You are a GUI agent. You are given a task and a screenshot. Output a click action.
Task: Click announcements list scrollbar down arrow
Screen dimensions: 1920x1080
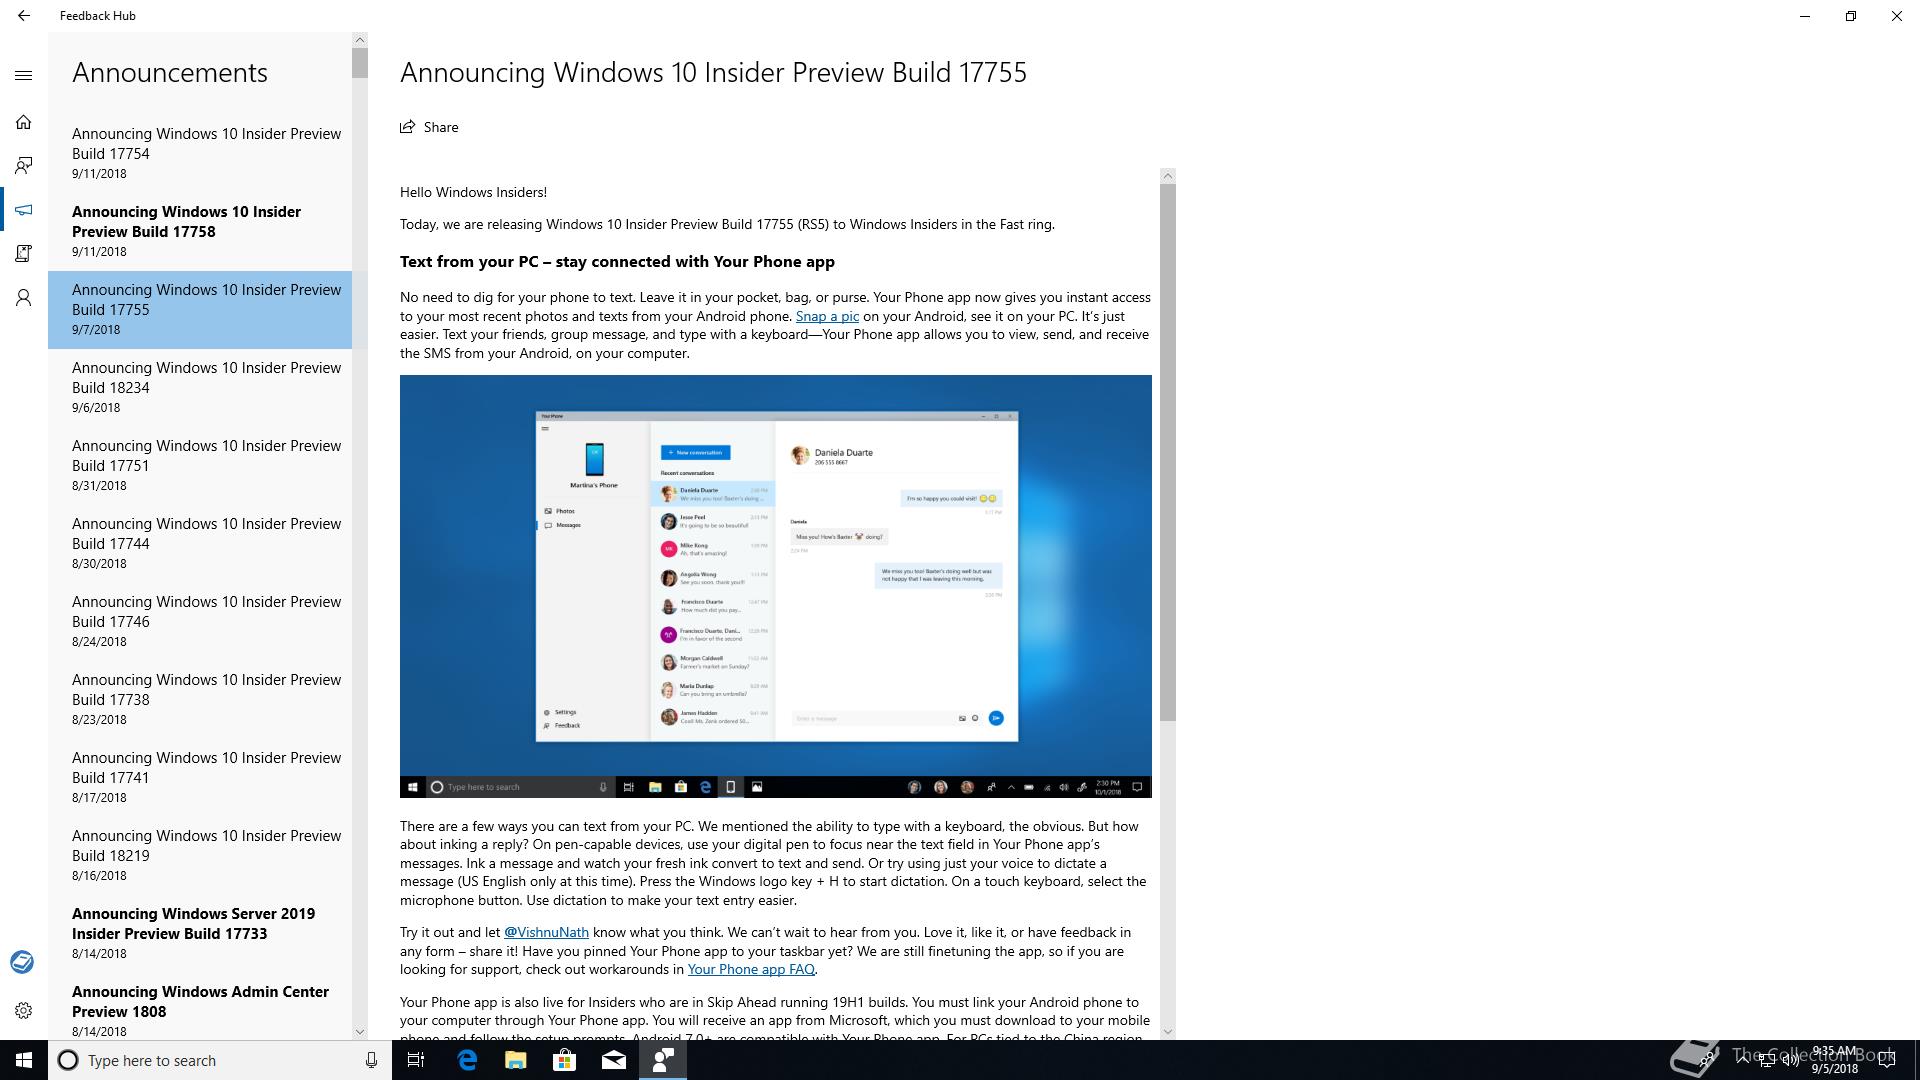pos(360,1031)
